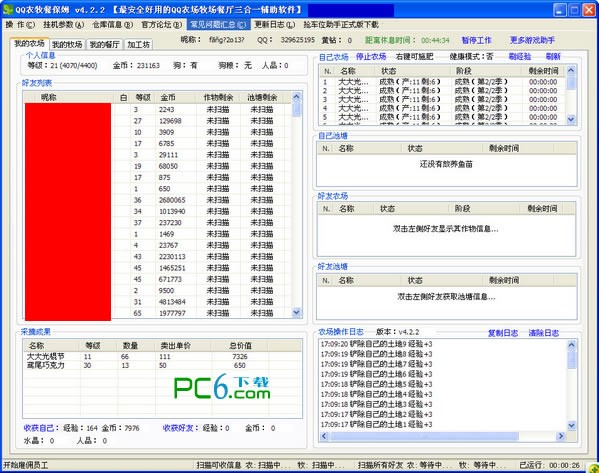Click the 清除日志 link
This screenshot has height=473, width=599.
tap(544, 333)
